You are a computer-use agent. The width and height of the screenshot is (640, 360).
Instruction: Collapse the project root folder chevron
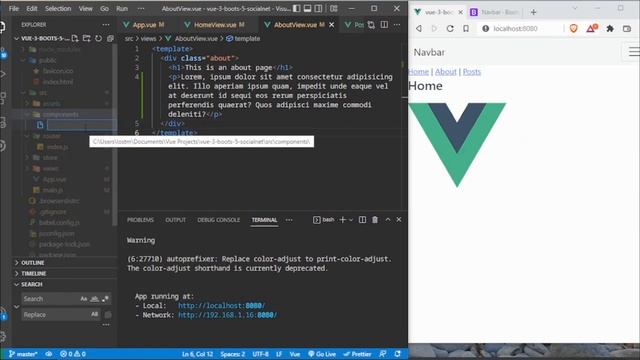pyautogui.click(x=17, y=38)
